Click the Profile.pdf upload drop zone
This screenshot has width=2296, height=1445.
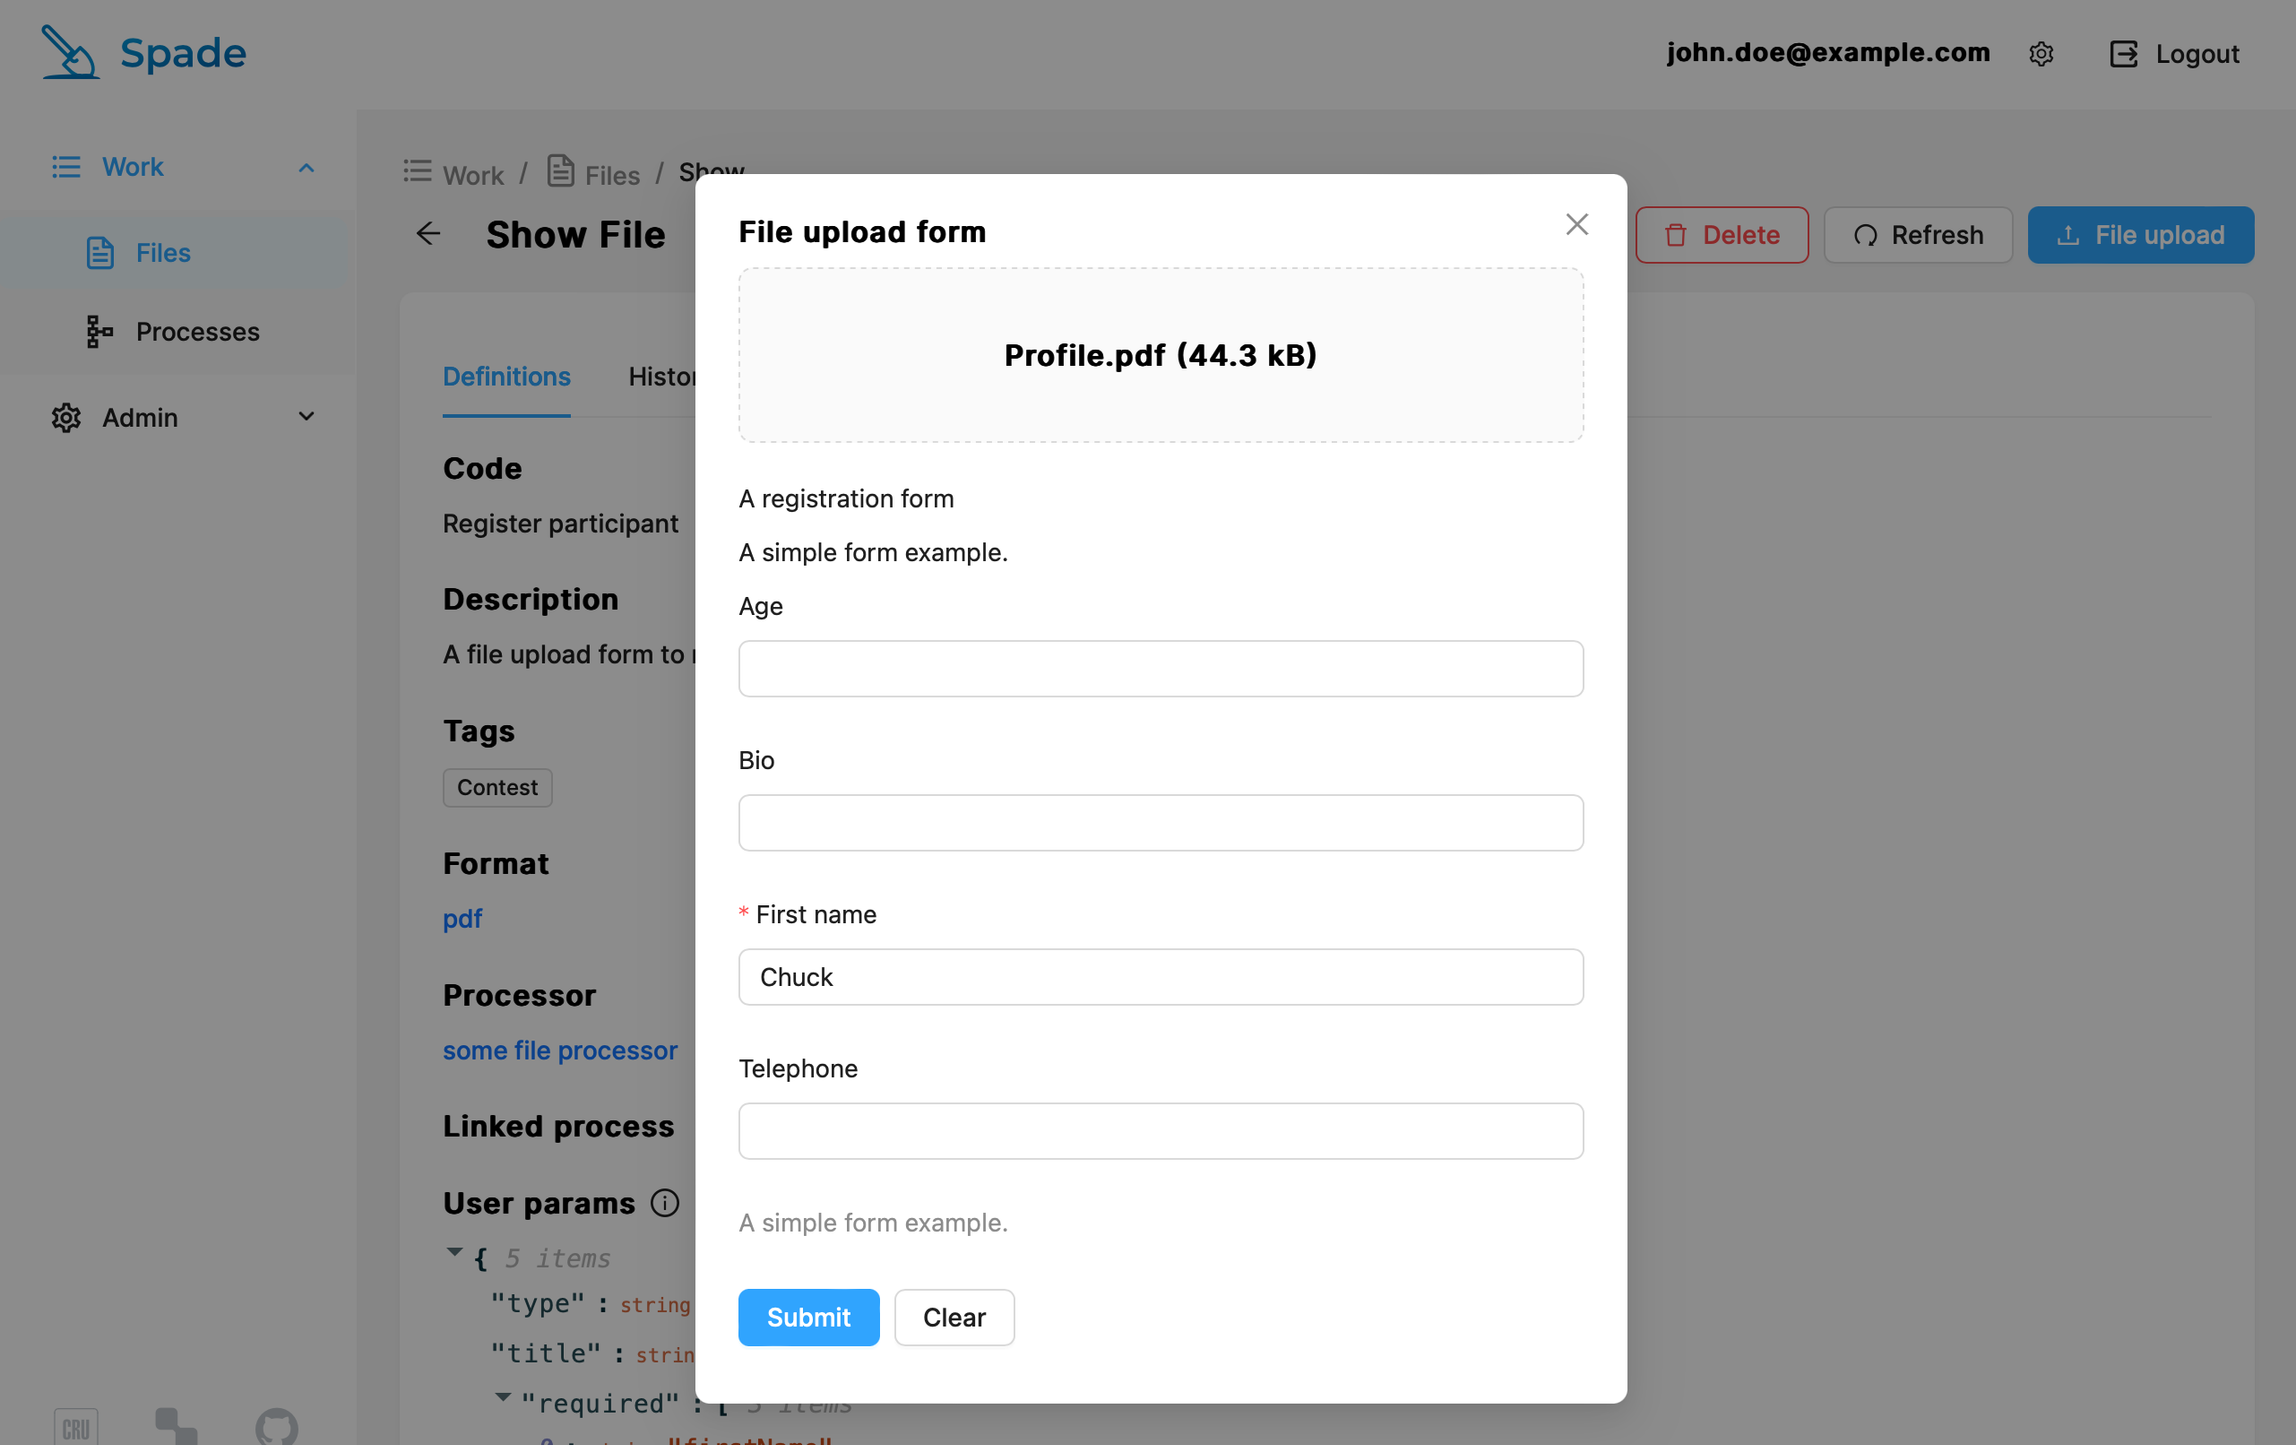point(1160,355)
